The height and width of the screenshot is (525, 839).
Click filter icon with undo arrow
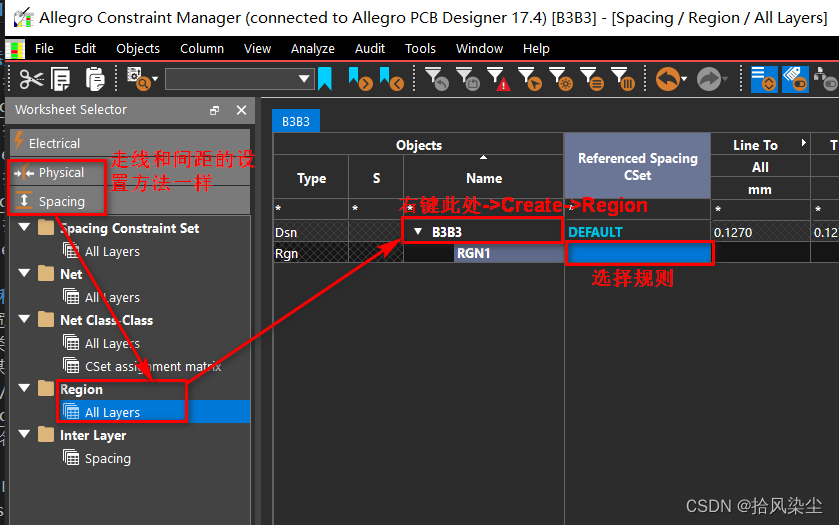437,79
